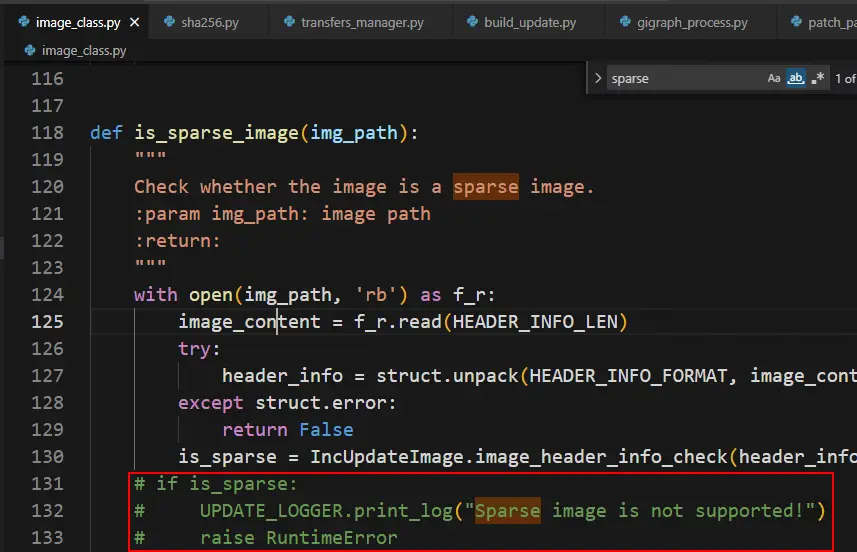
Task: Toggle Match Case in find widget
Action: coord(773,78)
